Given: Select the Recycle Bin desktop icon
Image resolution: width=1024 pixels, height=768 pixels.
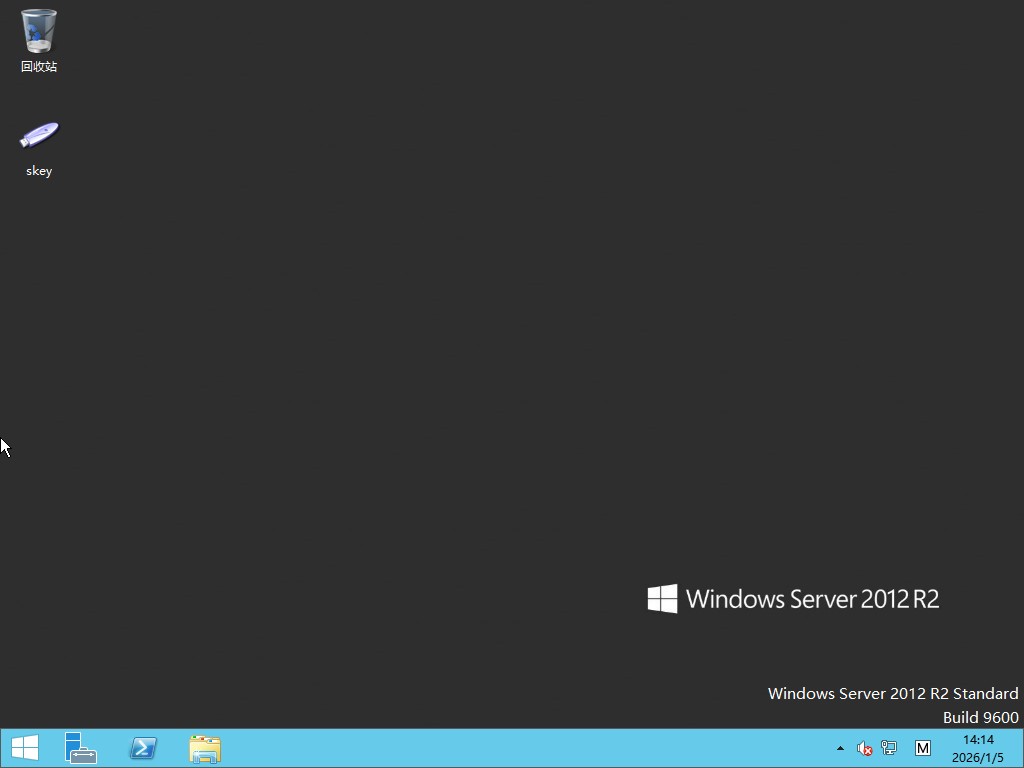Looking at the screenshot, I should tap(39, 31).
